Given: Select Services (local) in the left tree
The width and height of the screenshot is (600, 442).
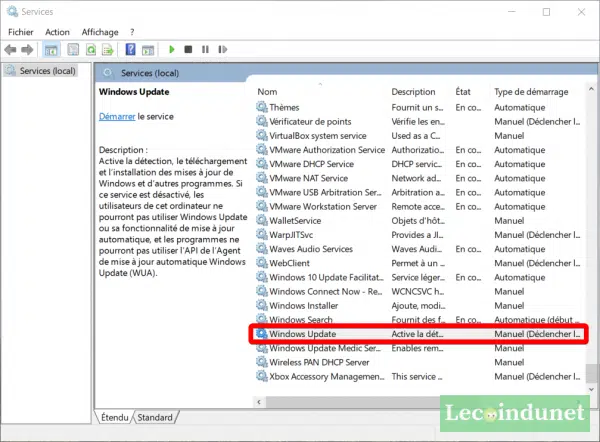Looking at the screenshot, I should pyautogui.click(x=47, y=71).
